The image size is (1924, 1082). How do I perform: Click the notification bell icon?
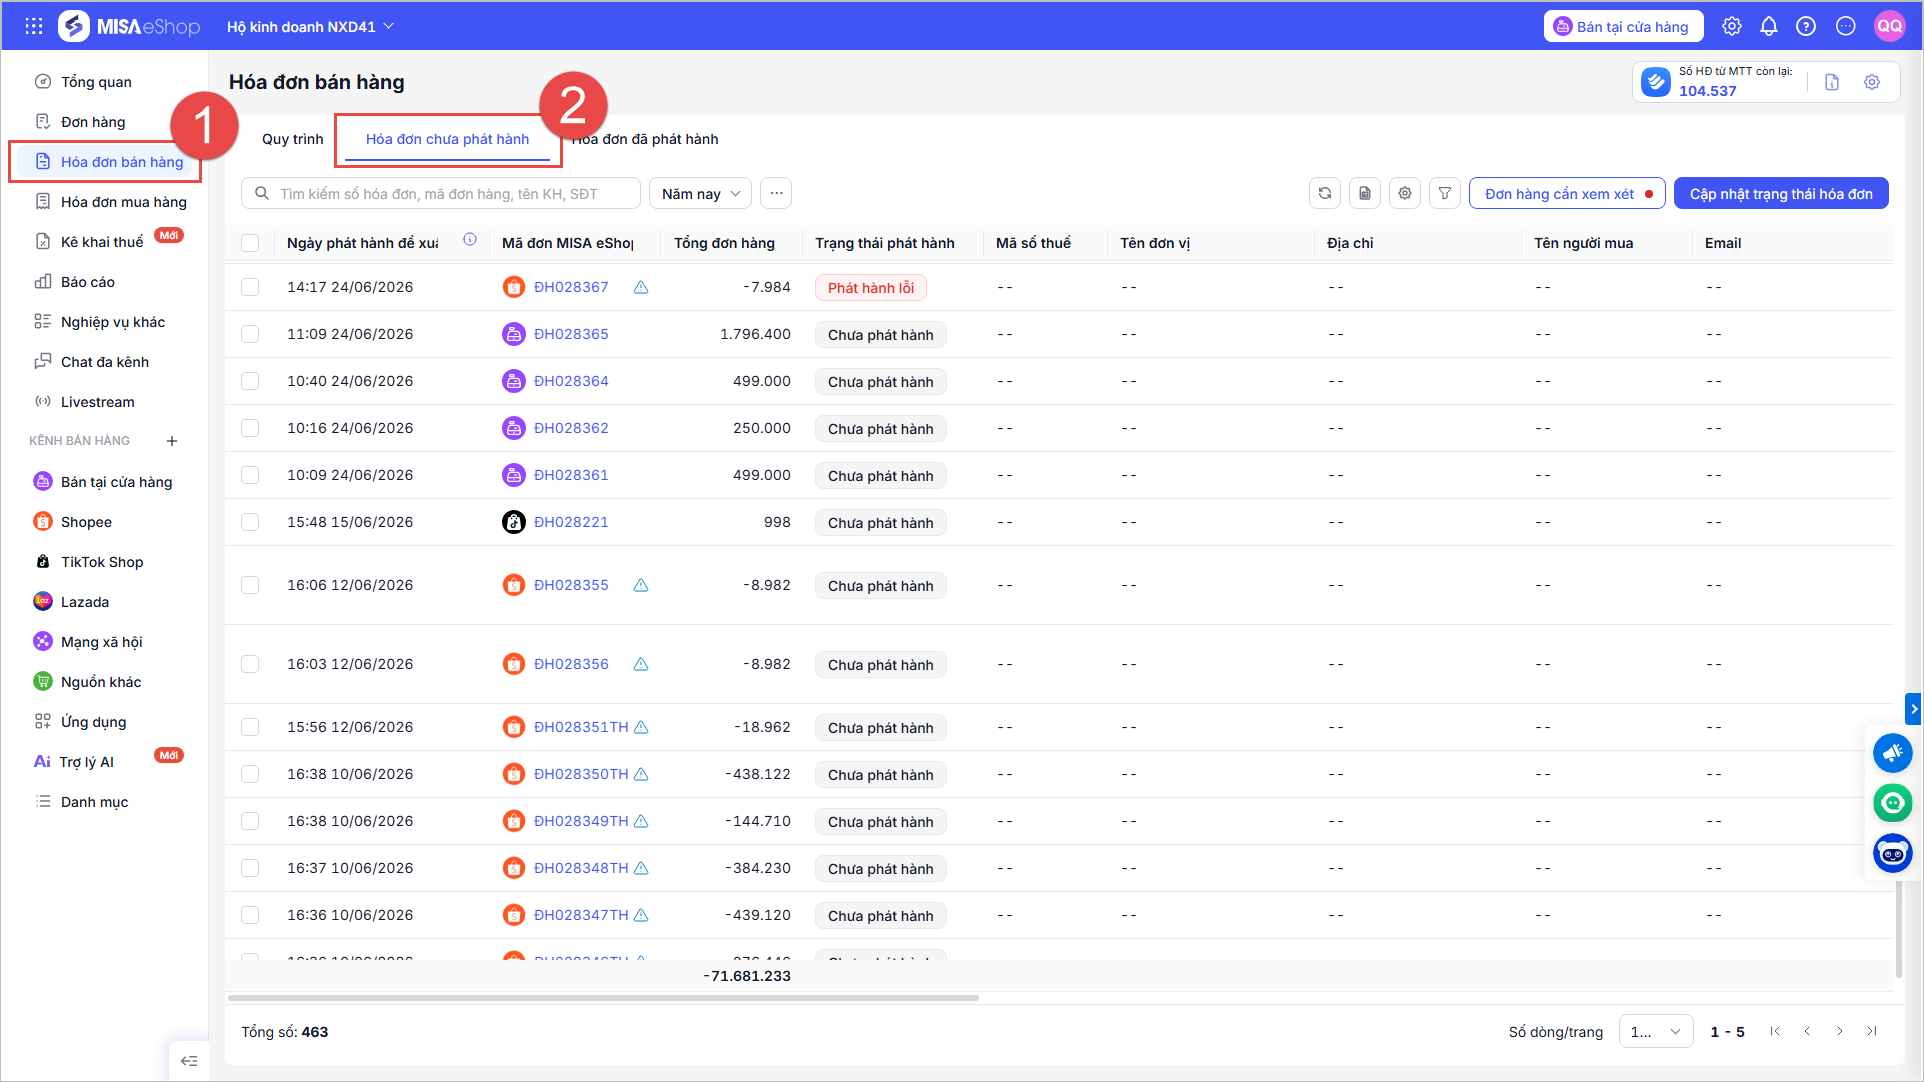point(1769,27)
